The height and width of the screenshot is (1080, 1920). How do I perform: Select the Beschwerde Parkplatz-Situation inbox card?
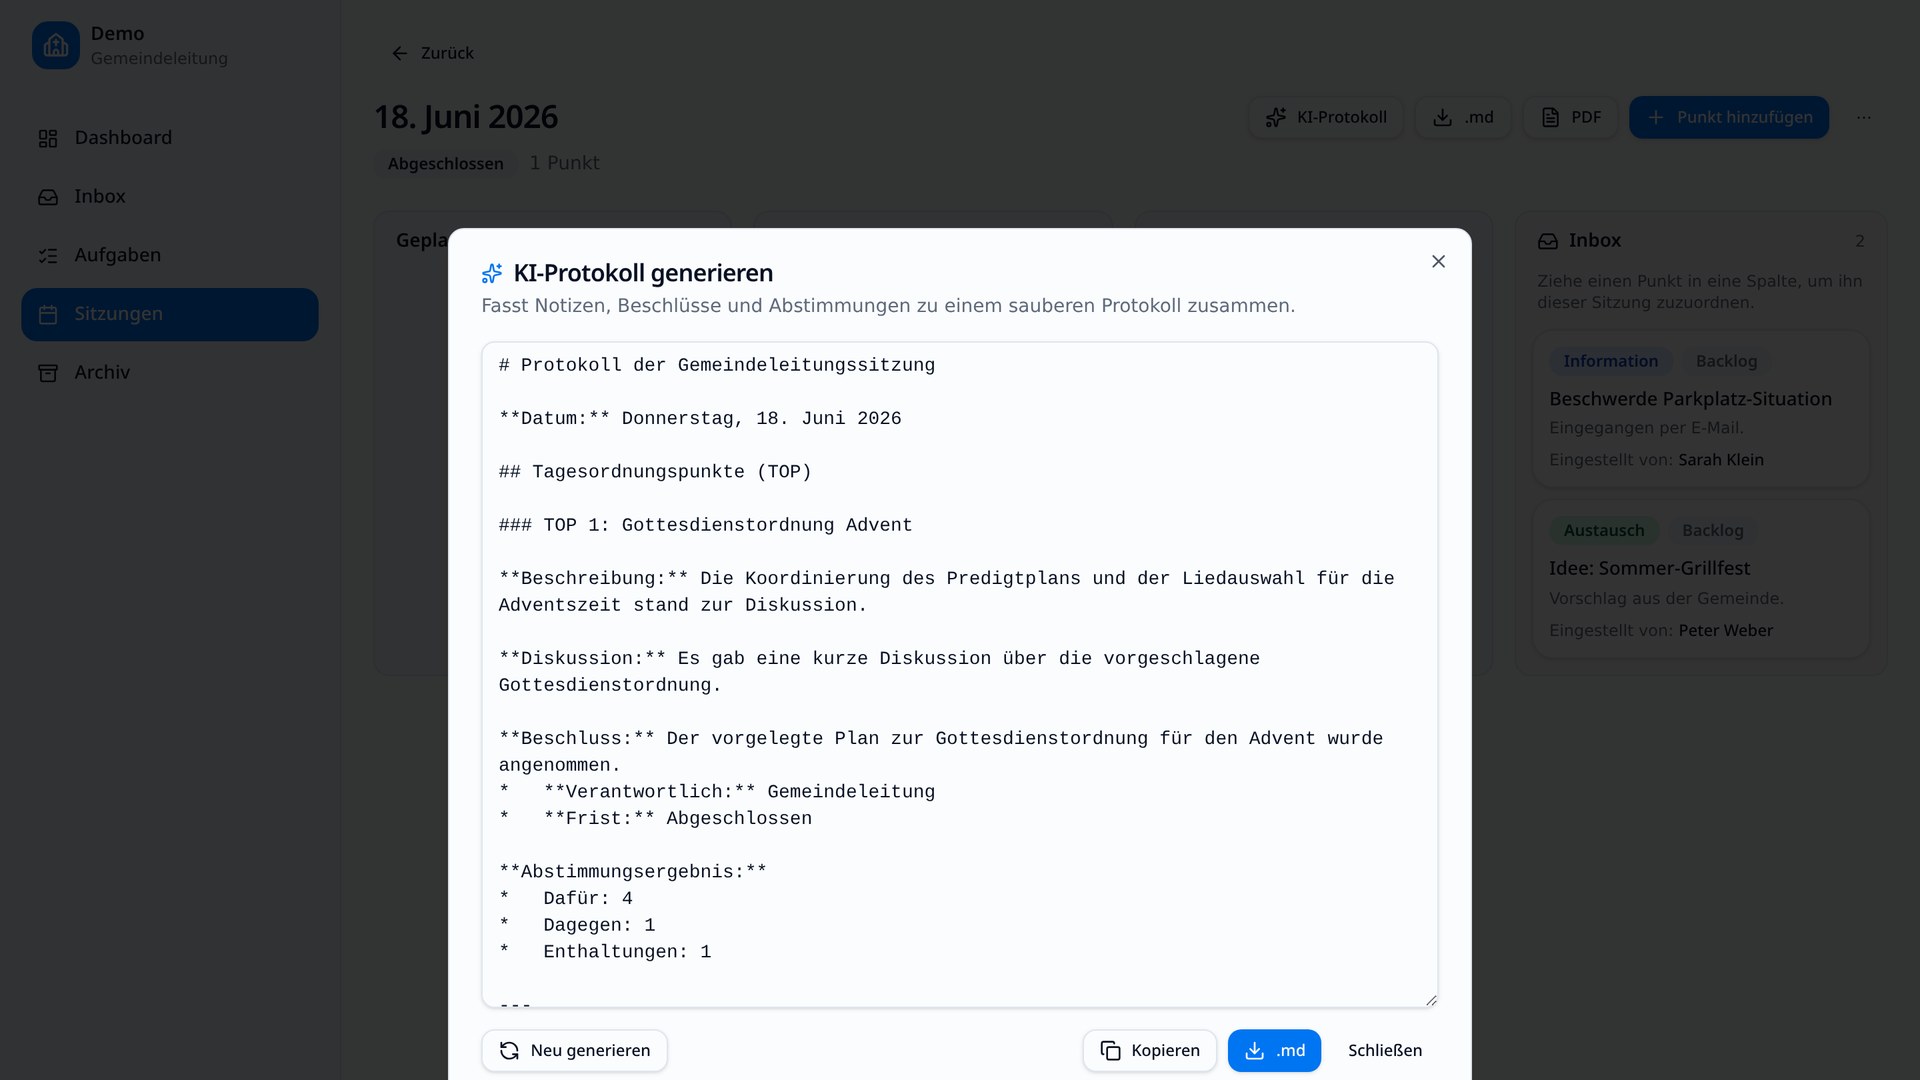pyautogui.click(x=1701, y=409)
